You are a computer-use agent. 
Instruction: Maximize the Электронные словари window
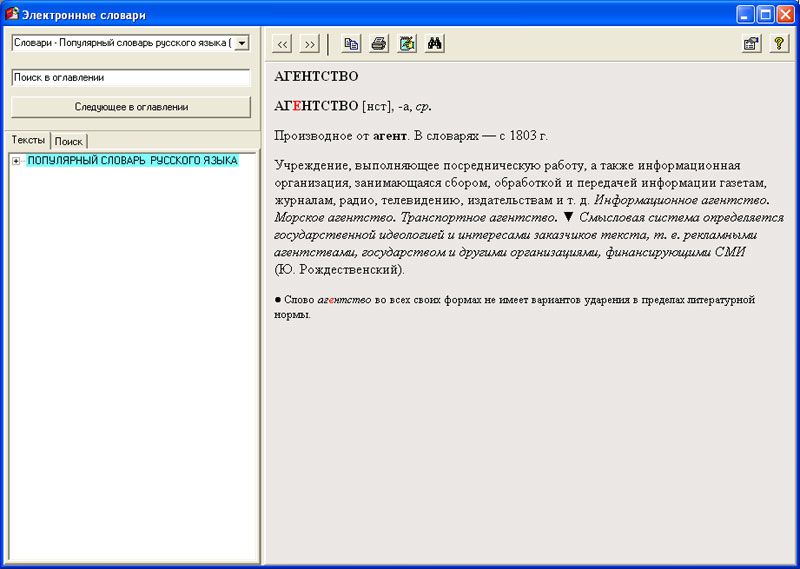click(x=765, y=14)
